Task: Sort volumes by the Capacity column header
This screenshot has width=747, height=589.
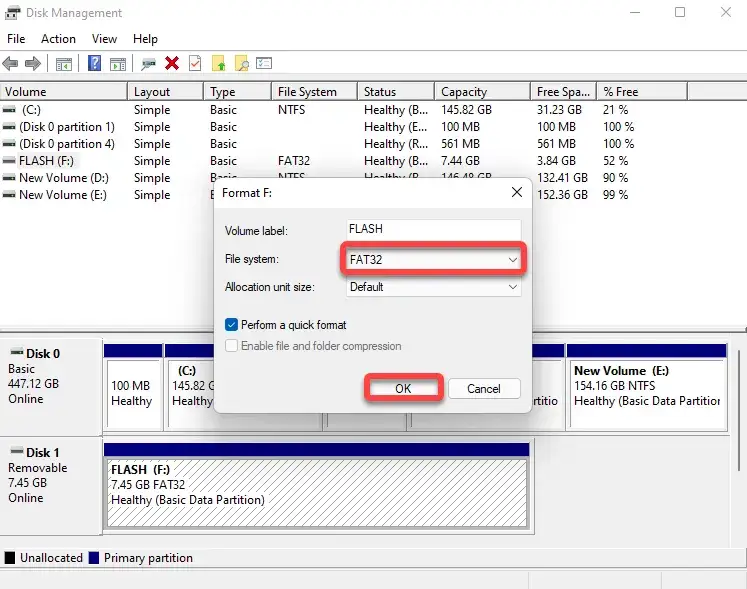Action: tap(464, 92)
